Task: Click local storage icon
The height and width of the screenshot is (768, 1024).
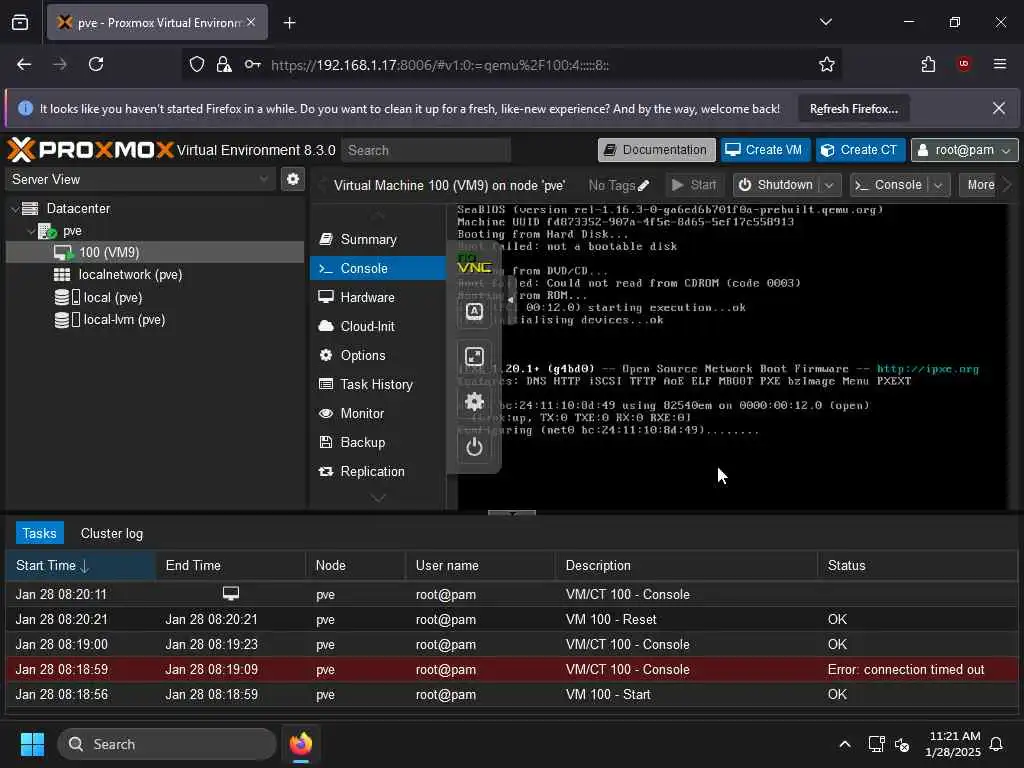Action: click(x=67, y=297)
